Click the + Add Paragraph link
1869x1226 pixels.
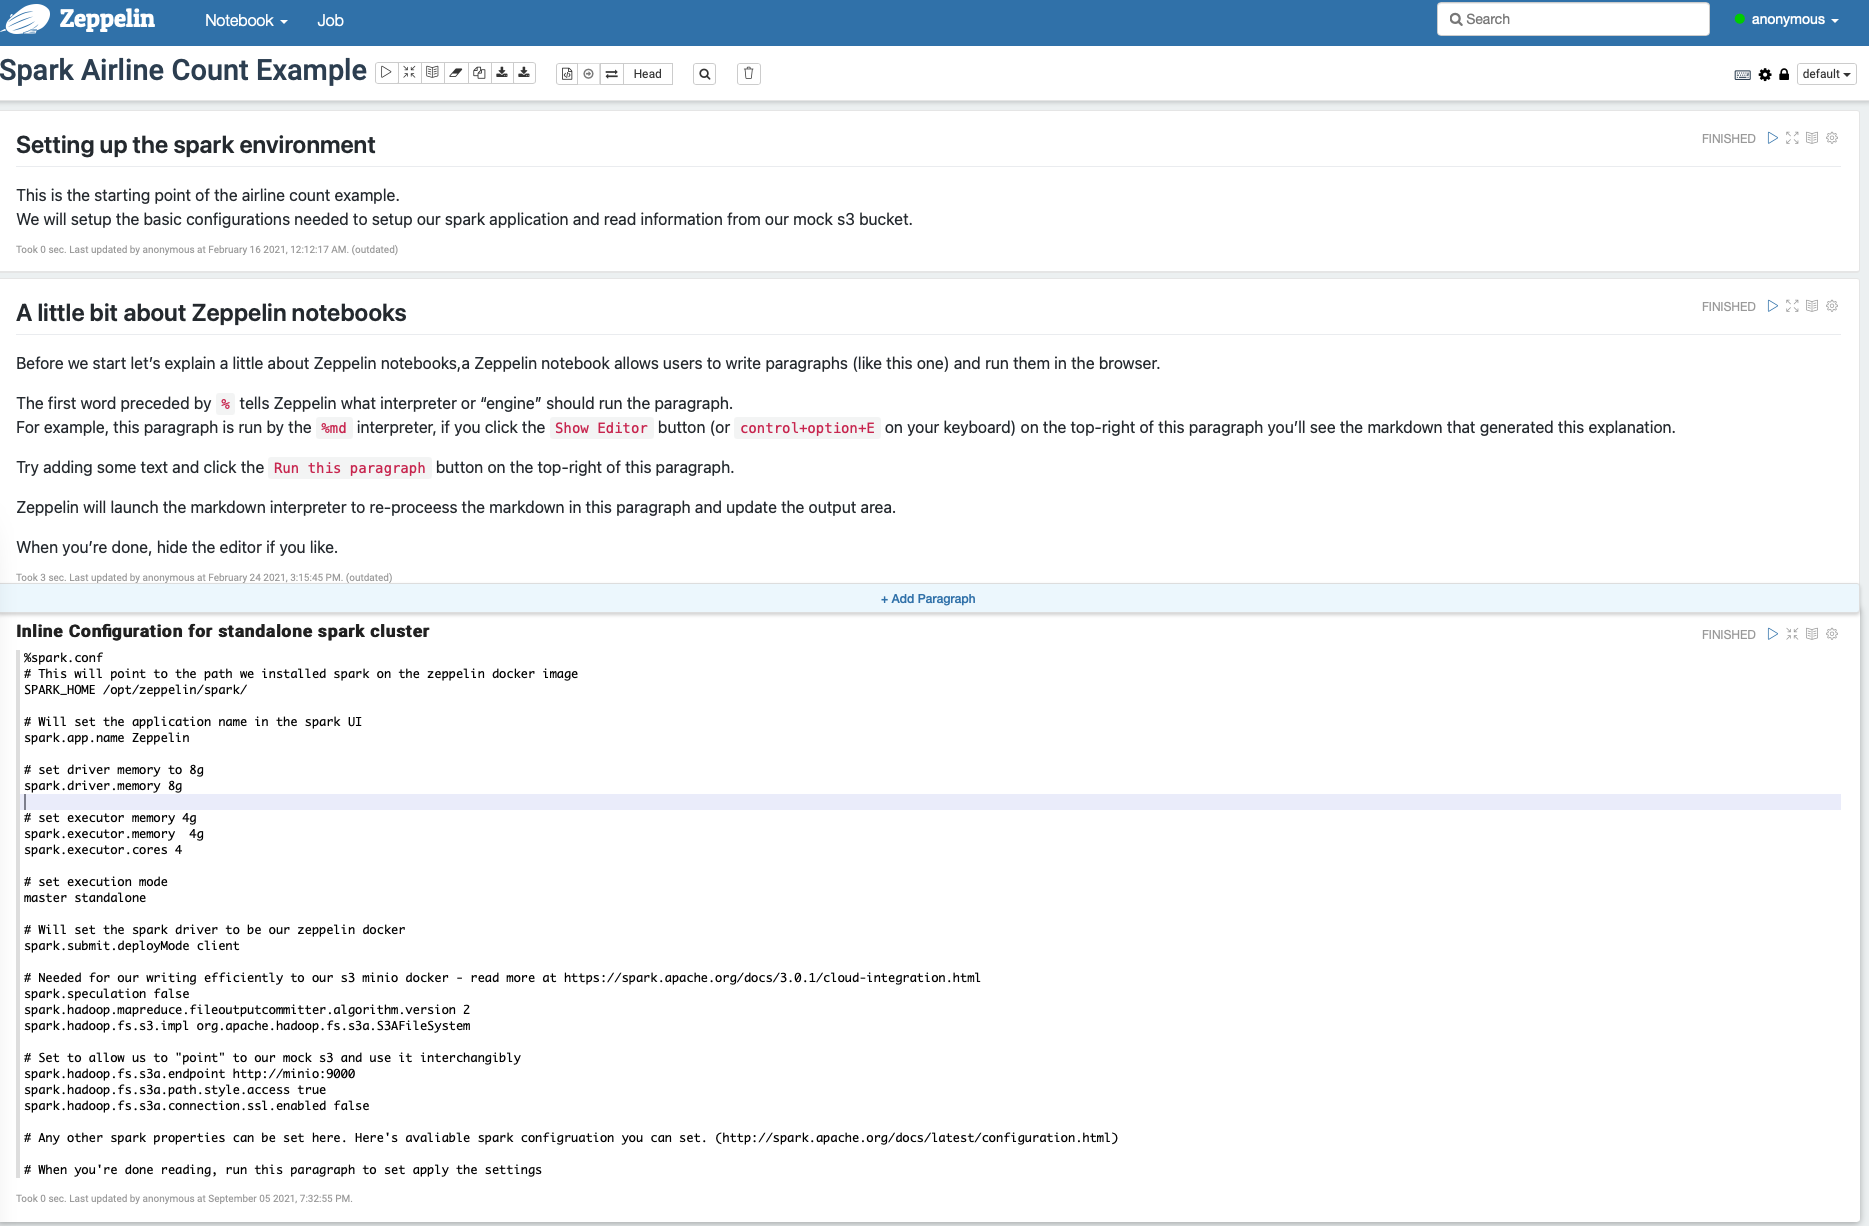click(928, 599)
